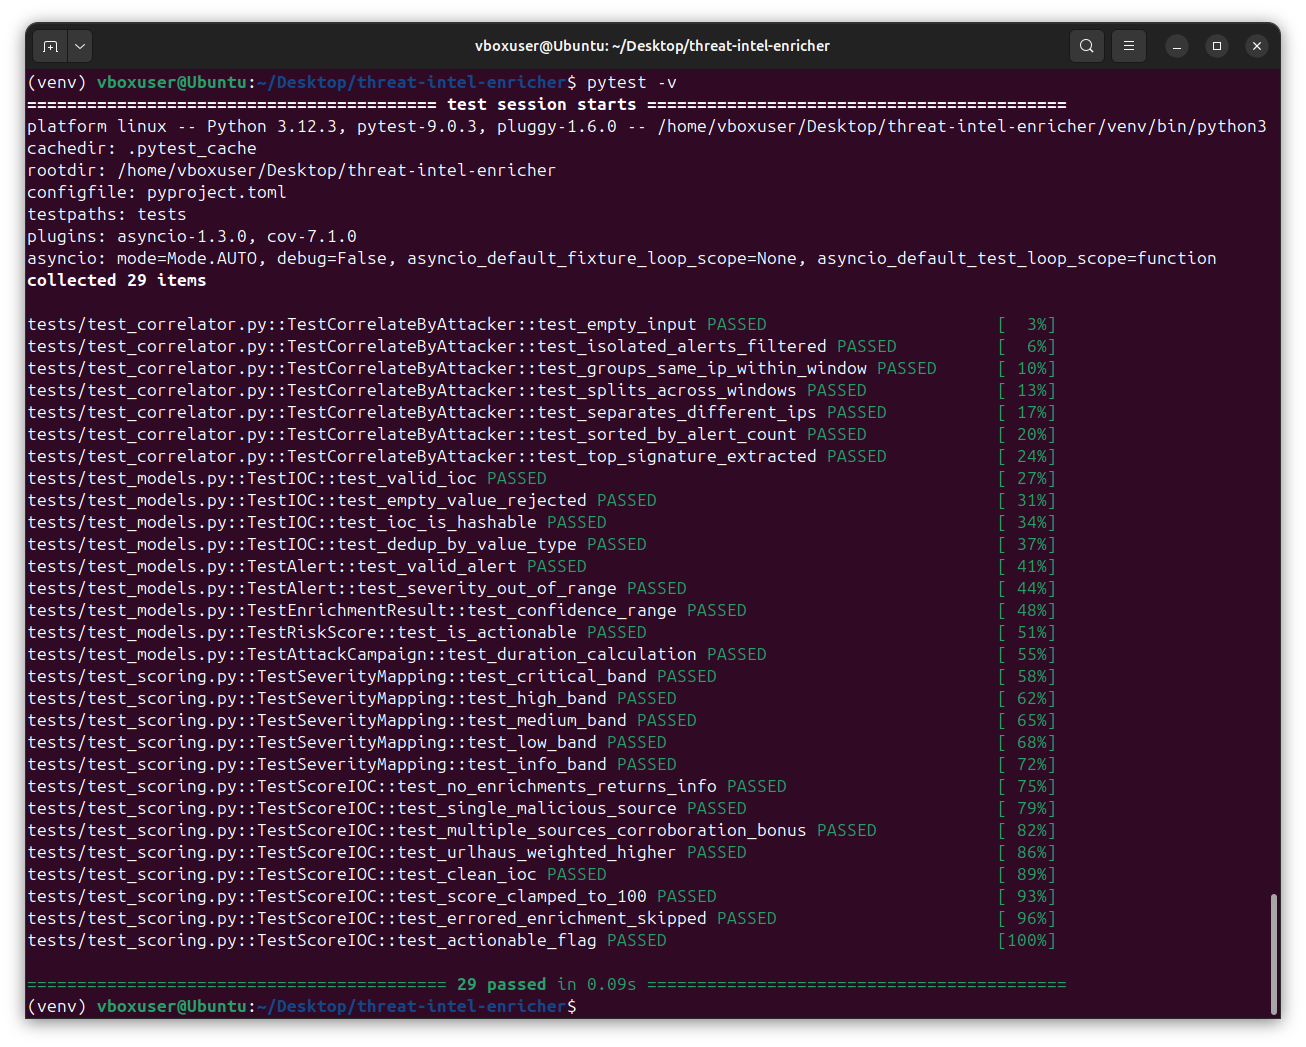Click the test_info_band line
The height and width of the screenshot is (1047, 1306).
click(x=541, y=764)
